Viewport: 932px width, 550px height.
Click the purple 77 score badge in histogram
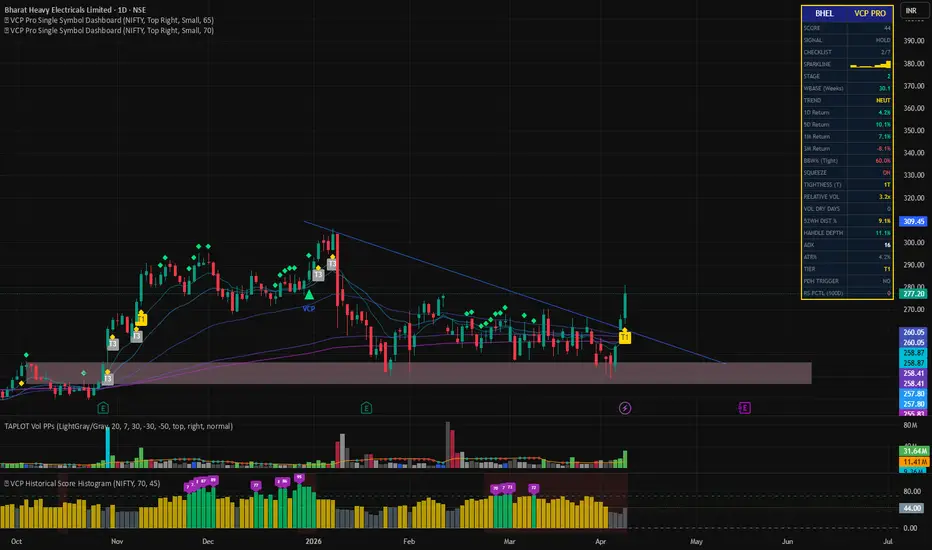click(256, 485)
